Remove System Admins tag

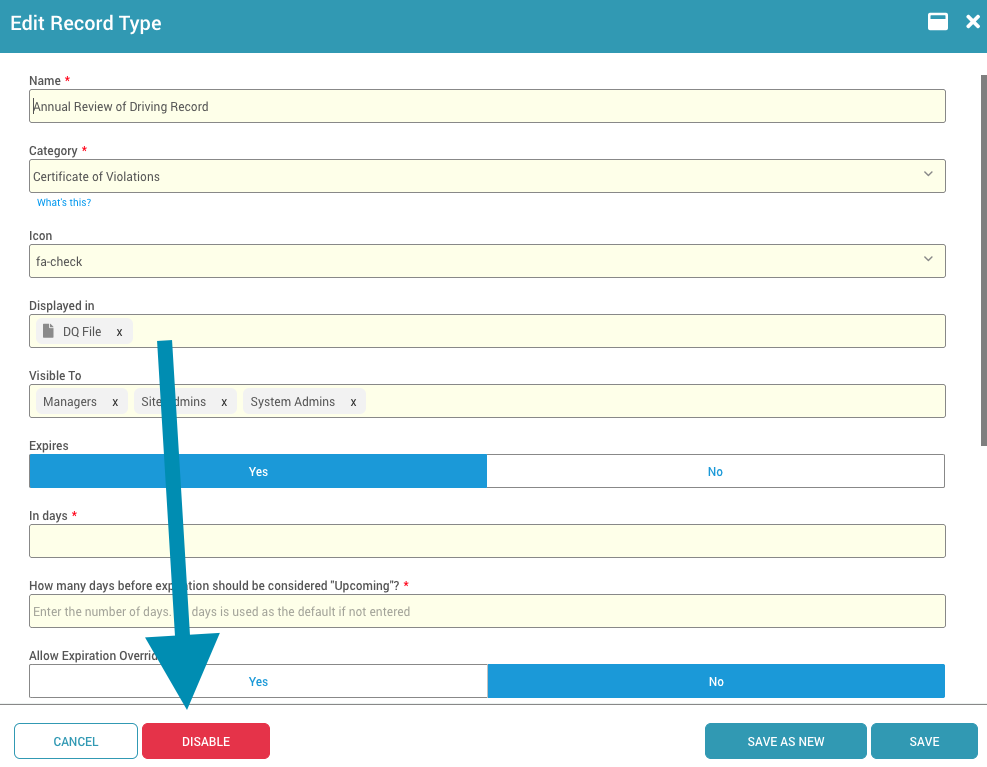353,402
